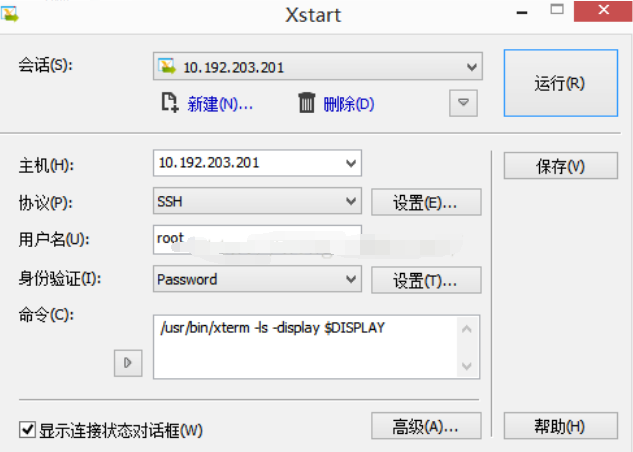
Task: Open the host combo box arrow
Action: (351, 163)
